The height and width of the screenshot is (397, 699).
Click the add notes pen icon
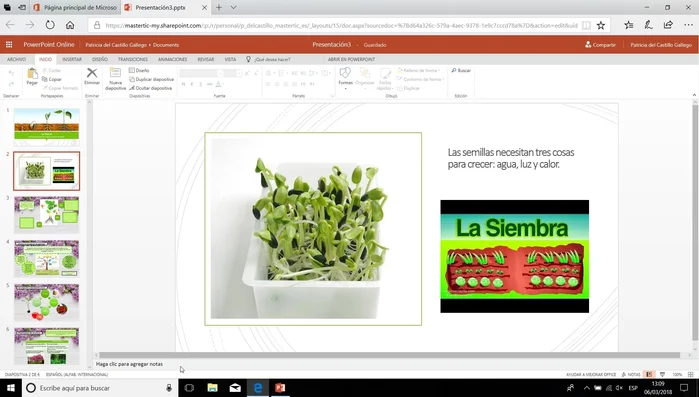[x=649, y=25]
